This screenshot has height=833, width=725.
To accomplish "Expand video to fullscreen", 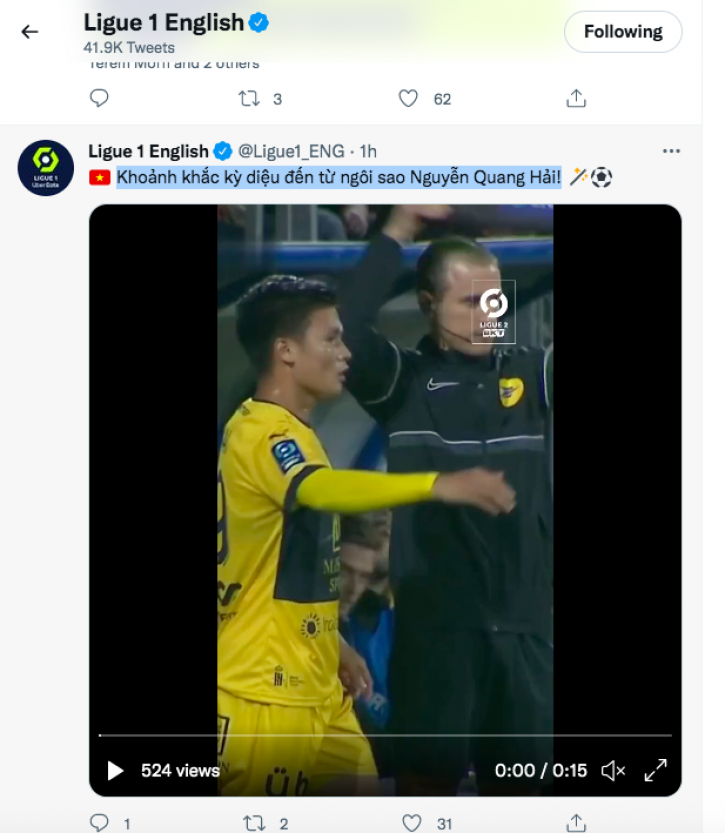I will (655, 770).
